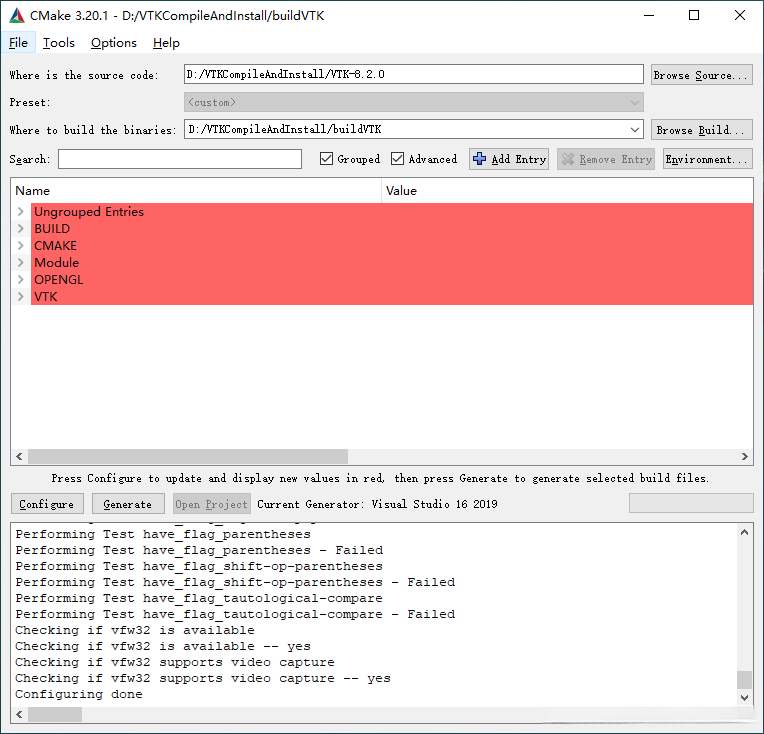Viewport: 764px width, 734px height.
Task: Select the Module group row text
Action: click(57, 263)
